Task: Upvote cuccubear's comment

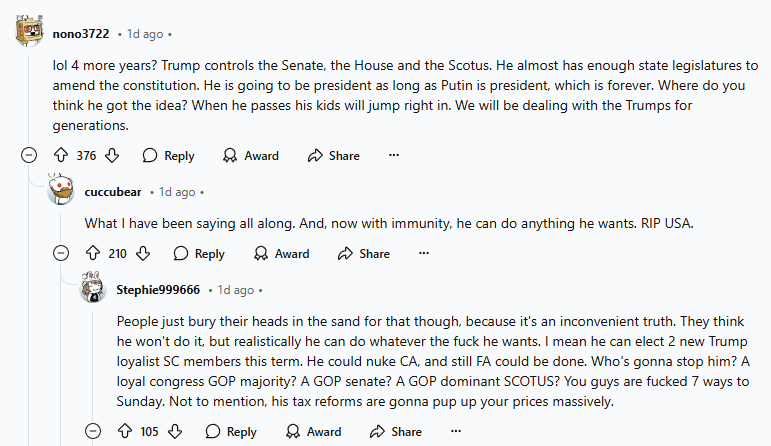Action: click(x=93, y=254)
